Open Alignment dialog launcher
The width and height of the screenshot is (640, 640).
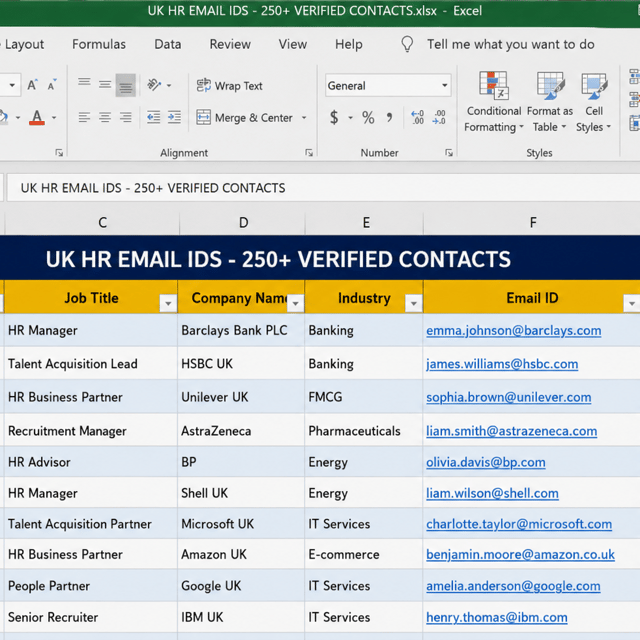coord(309,153)
